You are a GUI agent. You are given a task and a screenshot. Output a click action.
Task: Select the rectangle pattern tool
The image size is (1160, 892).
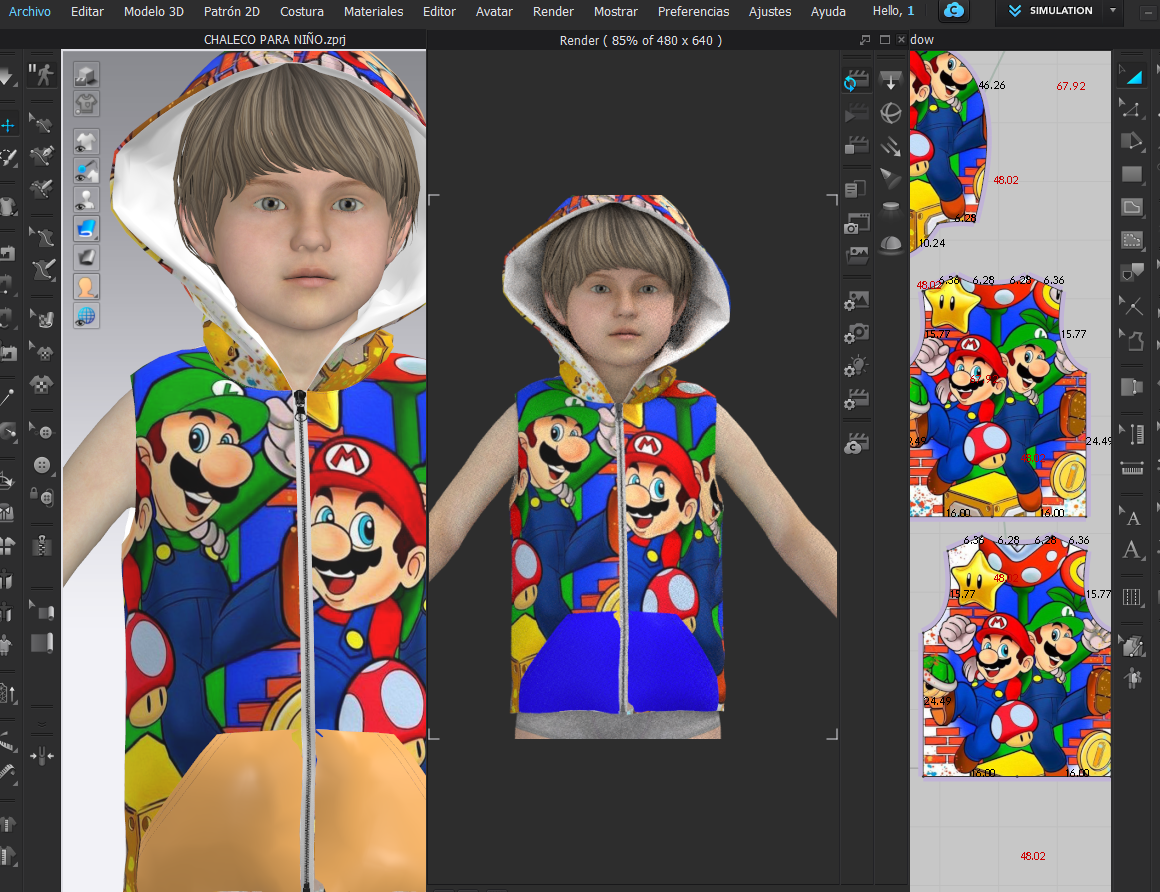(x=1132, y=174)
